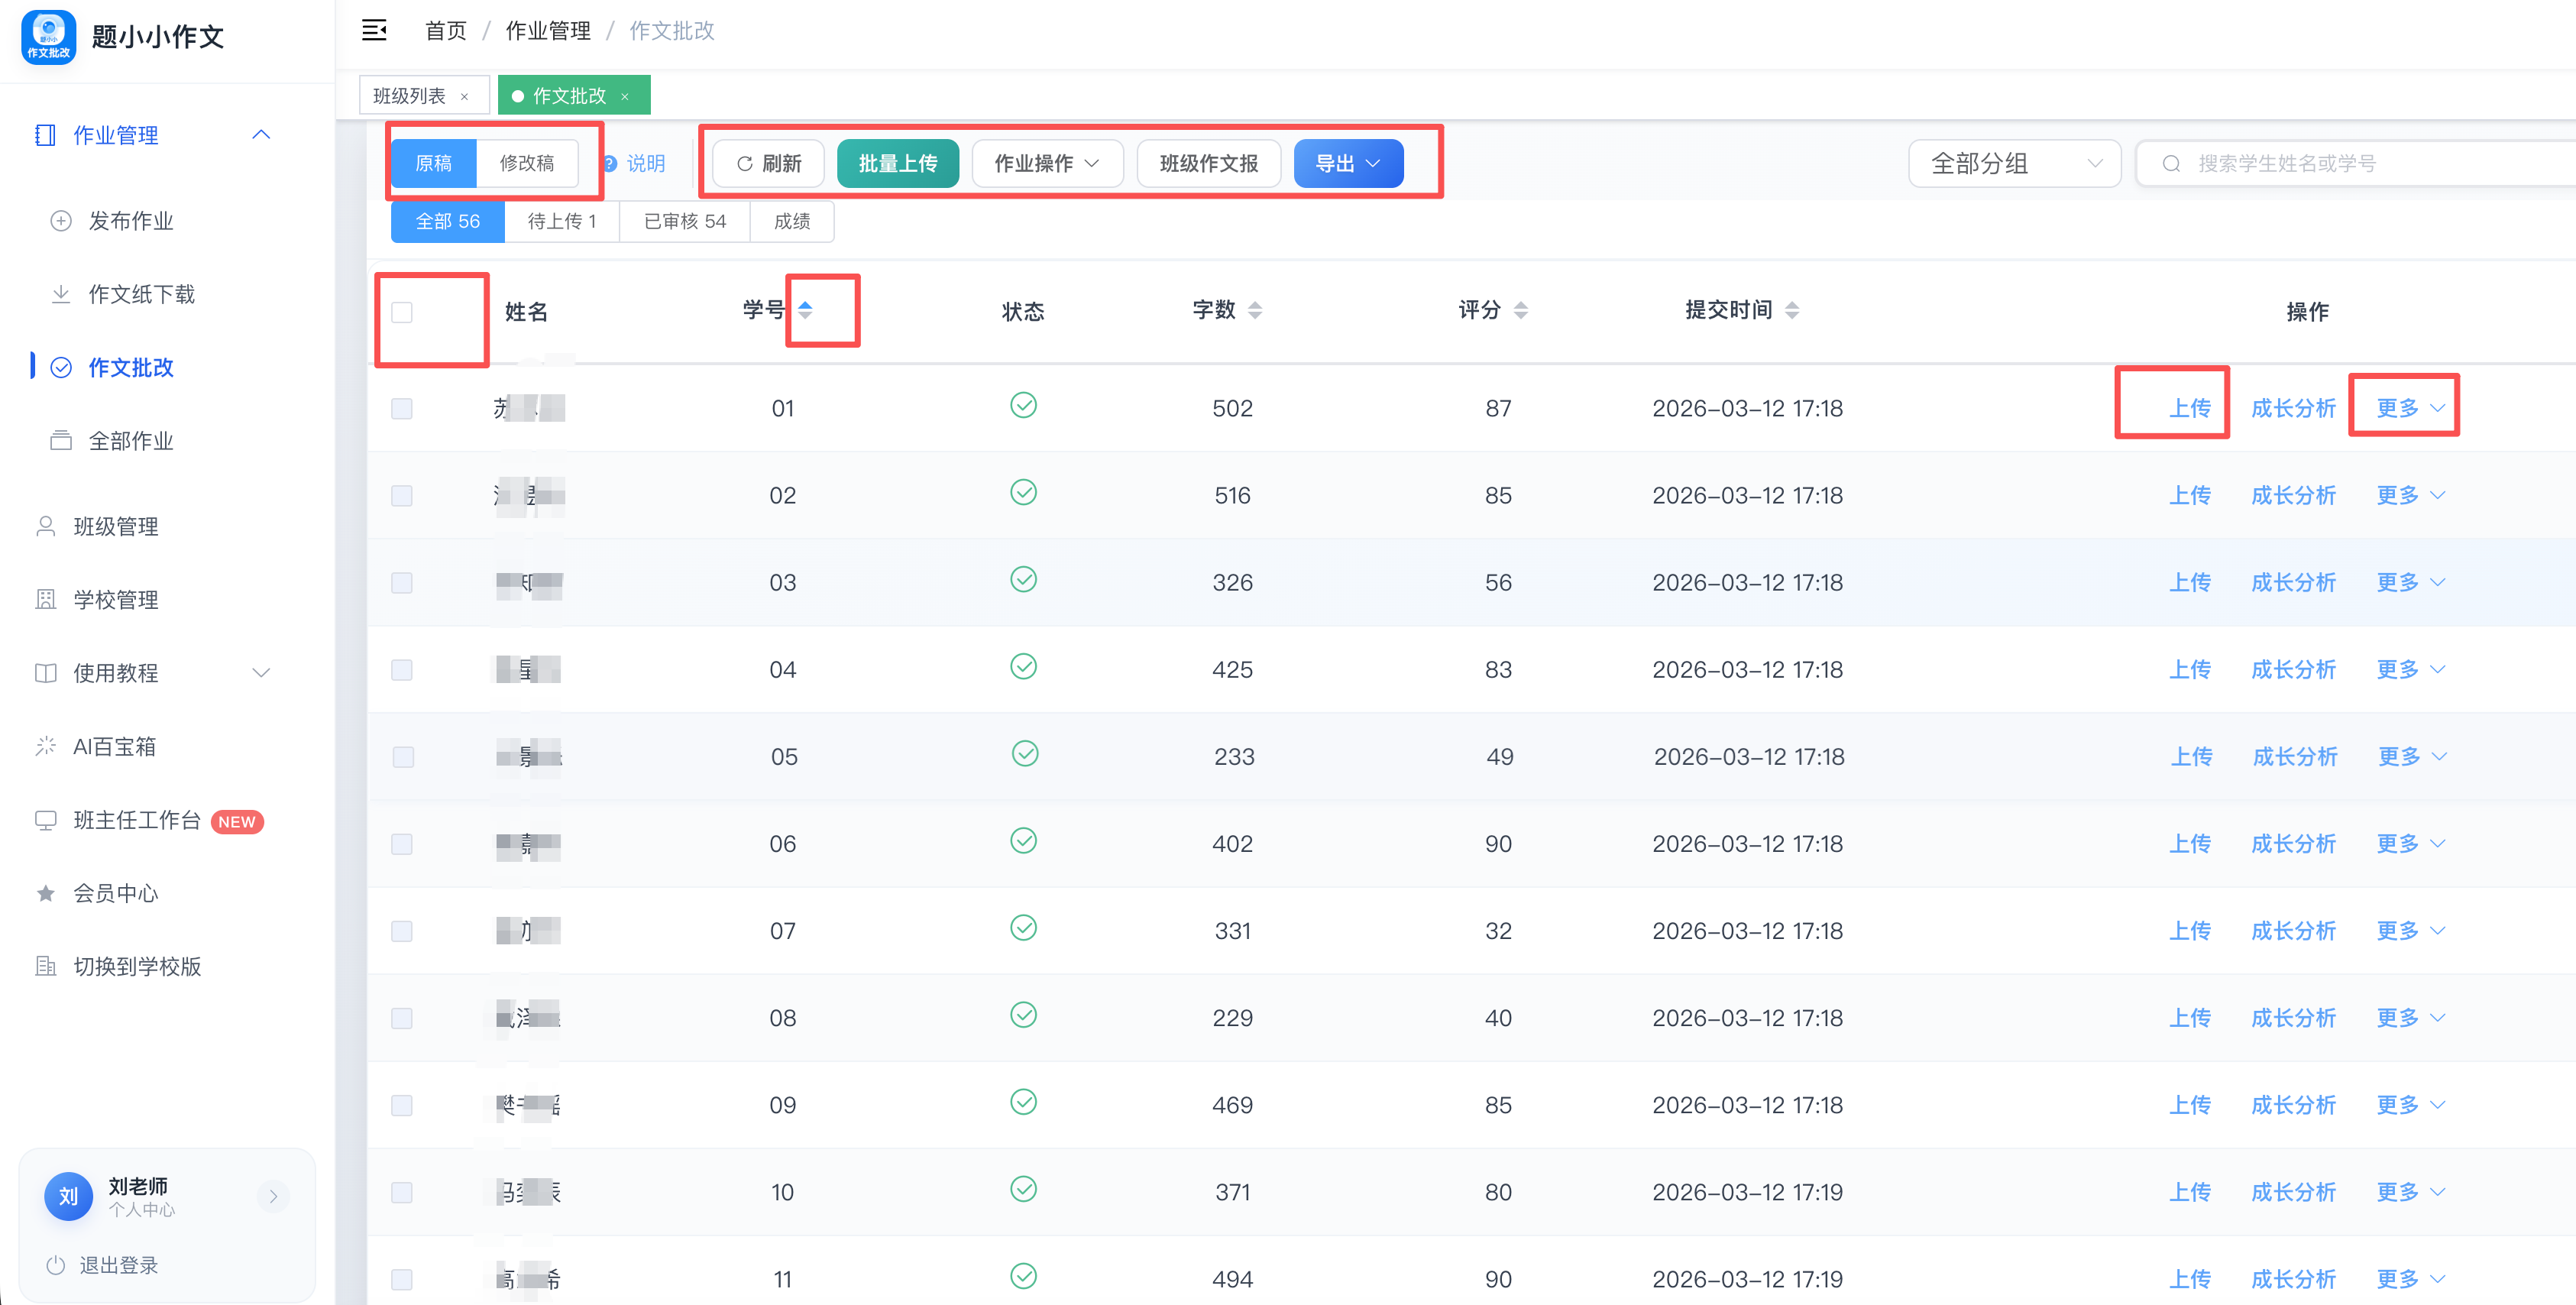Sort by 学号 using its arrows
Viewport: 2576px width, 1305px height.
pos(805,310)
